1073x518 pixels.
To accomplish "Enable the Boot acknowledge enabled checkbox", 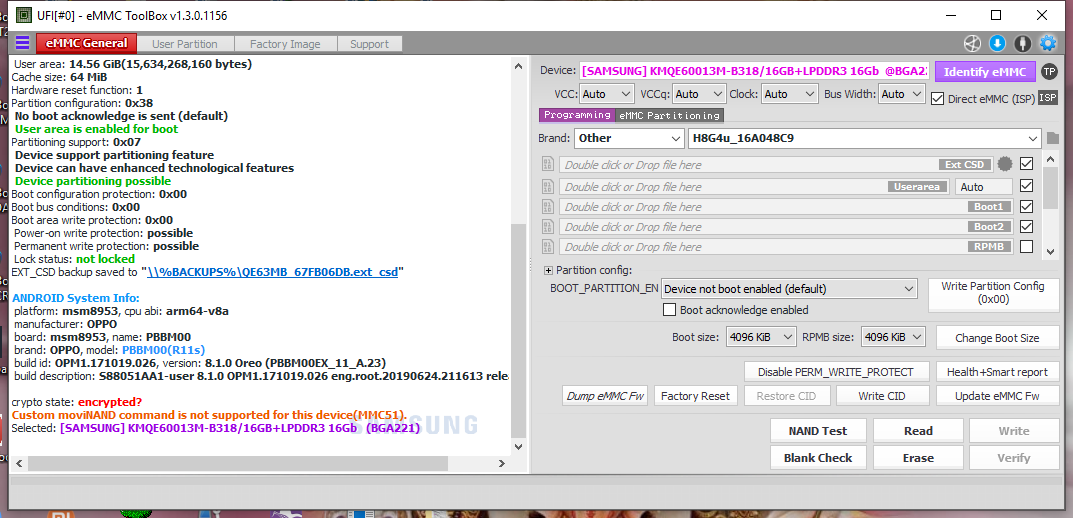I will 670,310.
